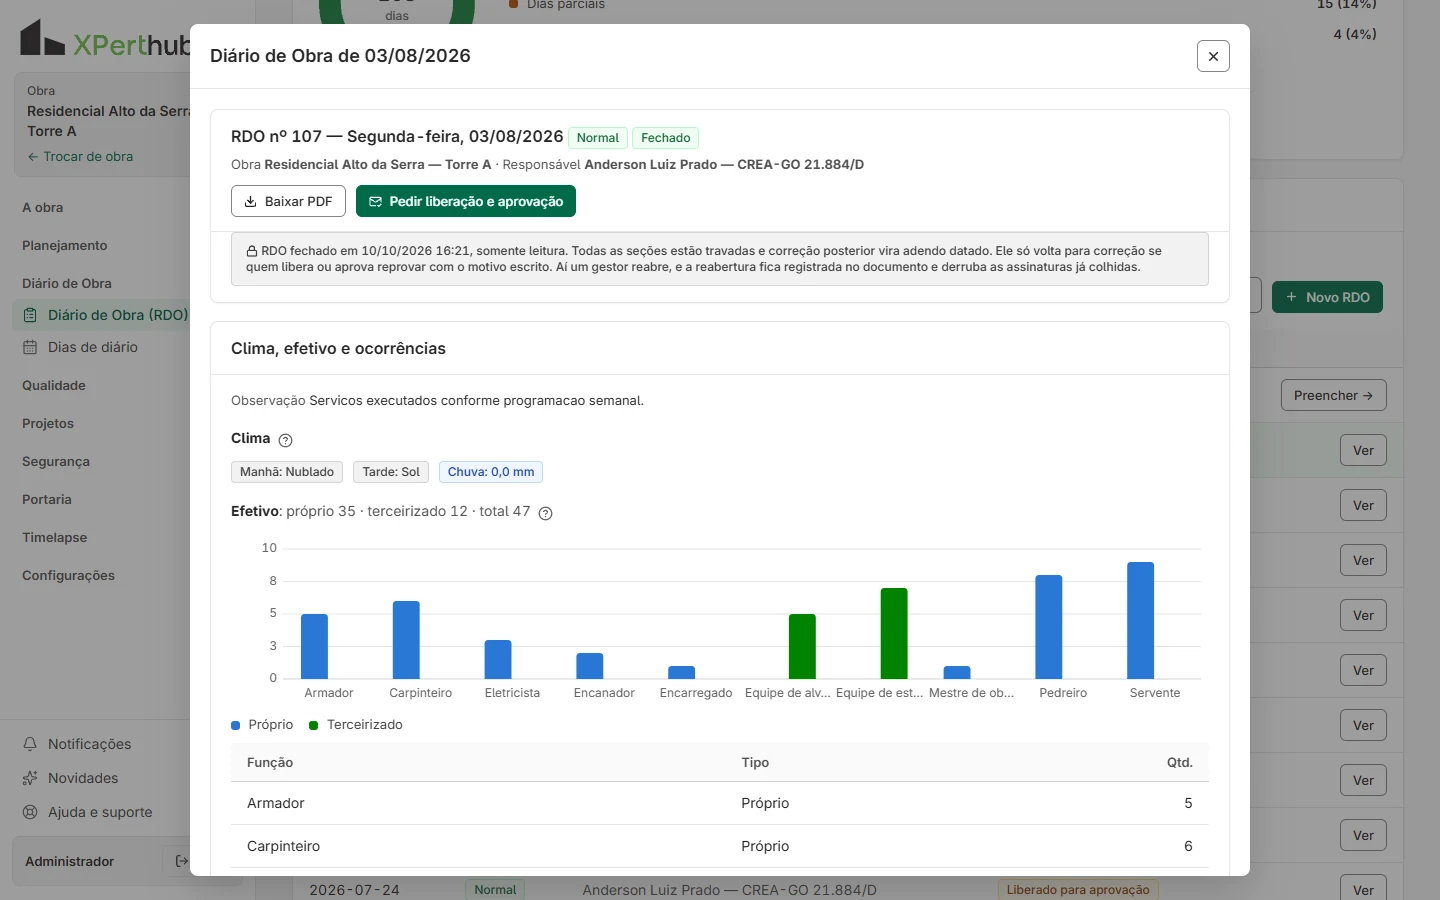Viewport: 1440px width, 900px height.
Task: Click the Trocar de obra link
Action: point(80,157)
